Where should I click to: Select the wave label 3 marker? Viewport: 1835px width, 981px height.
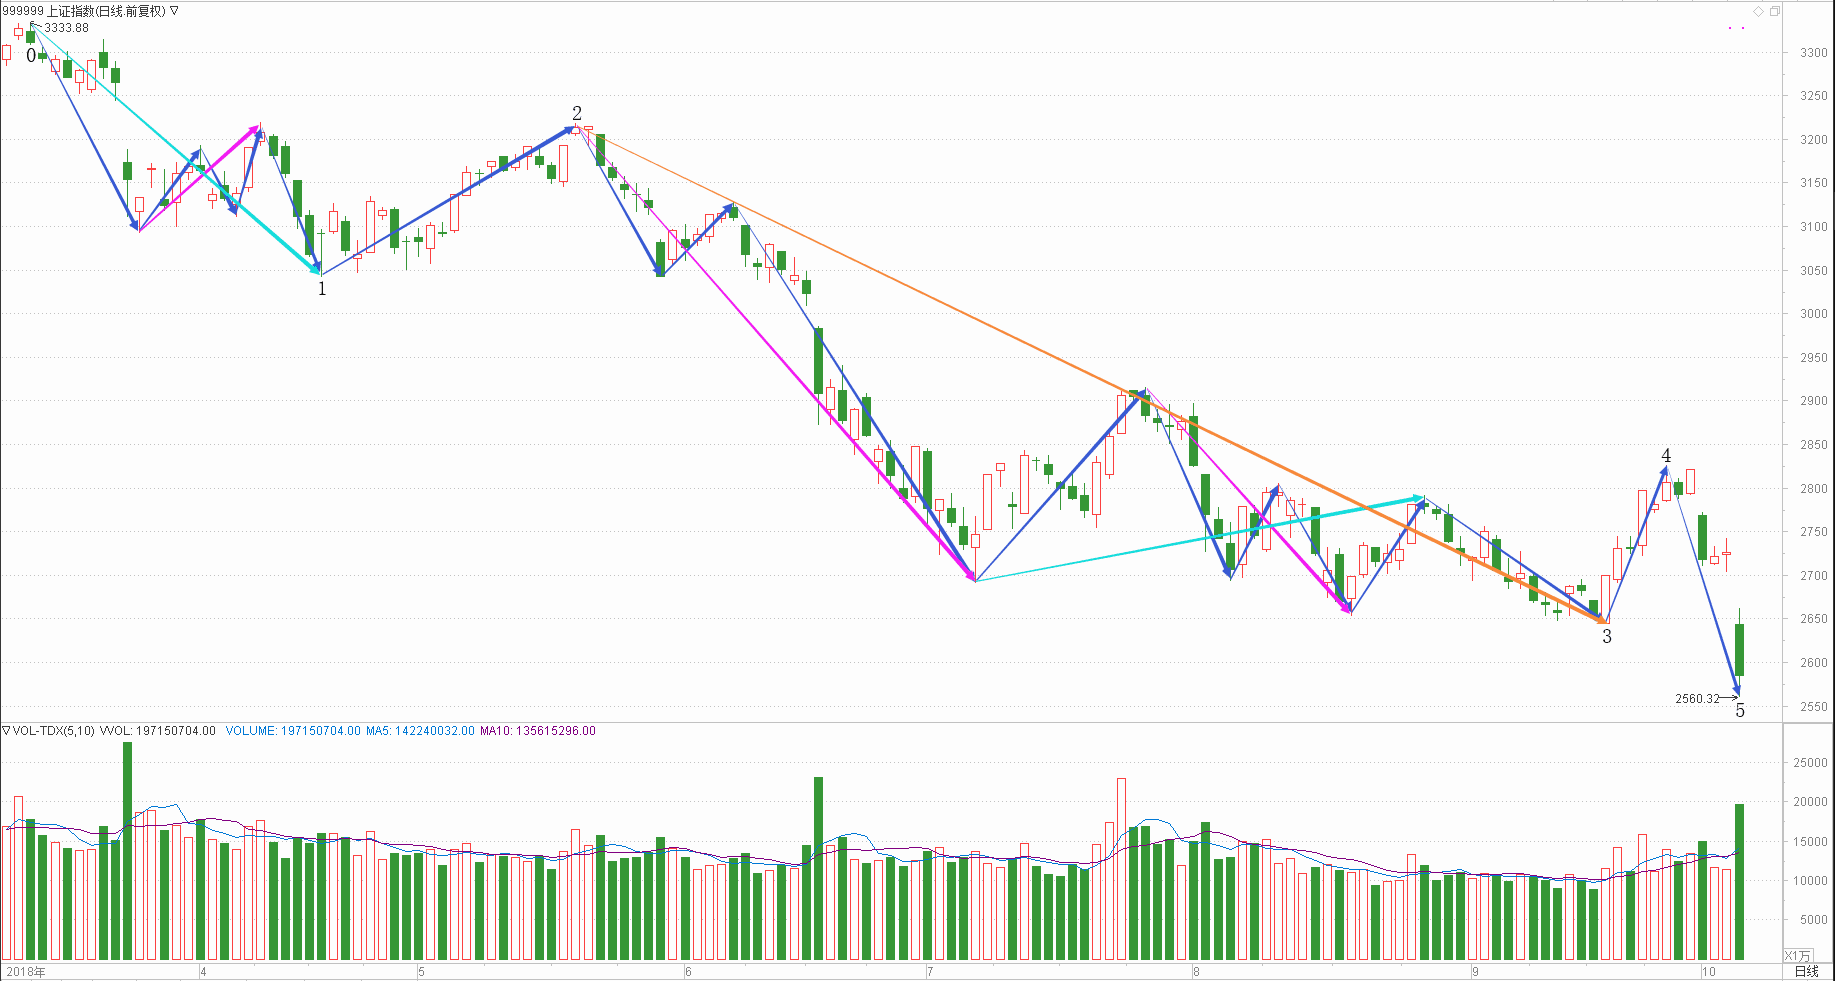(x=1607, y=636)
